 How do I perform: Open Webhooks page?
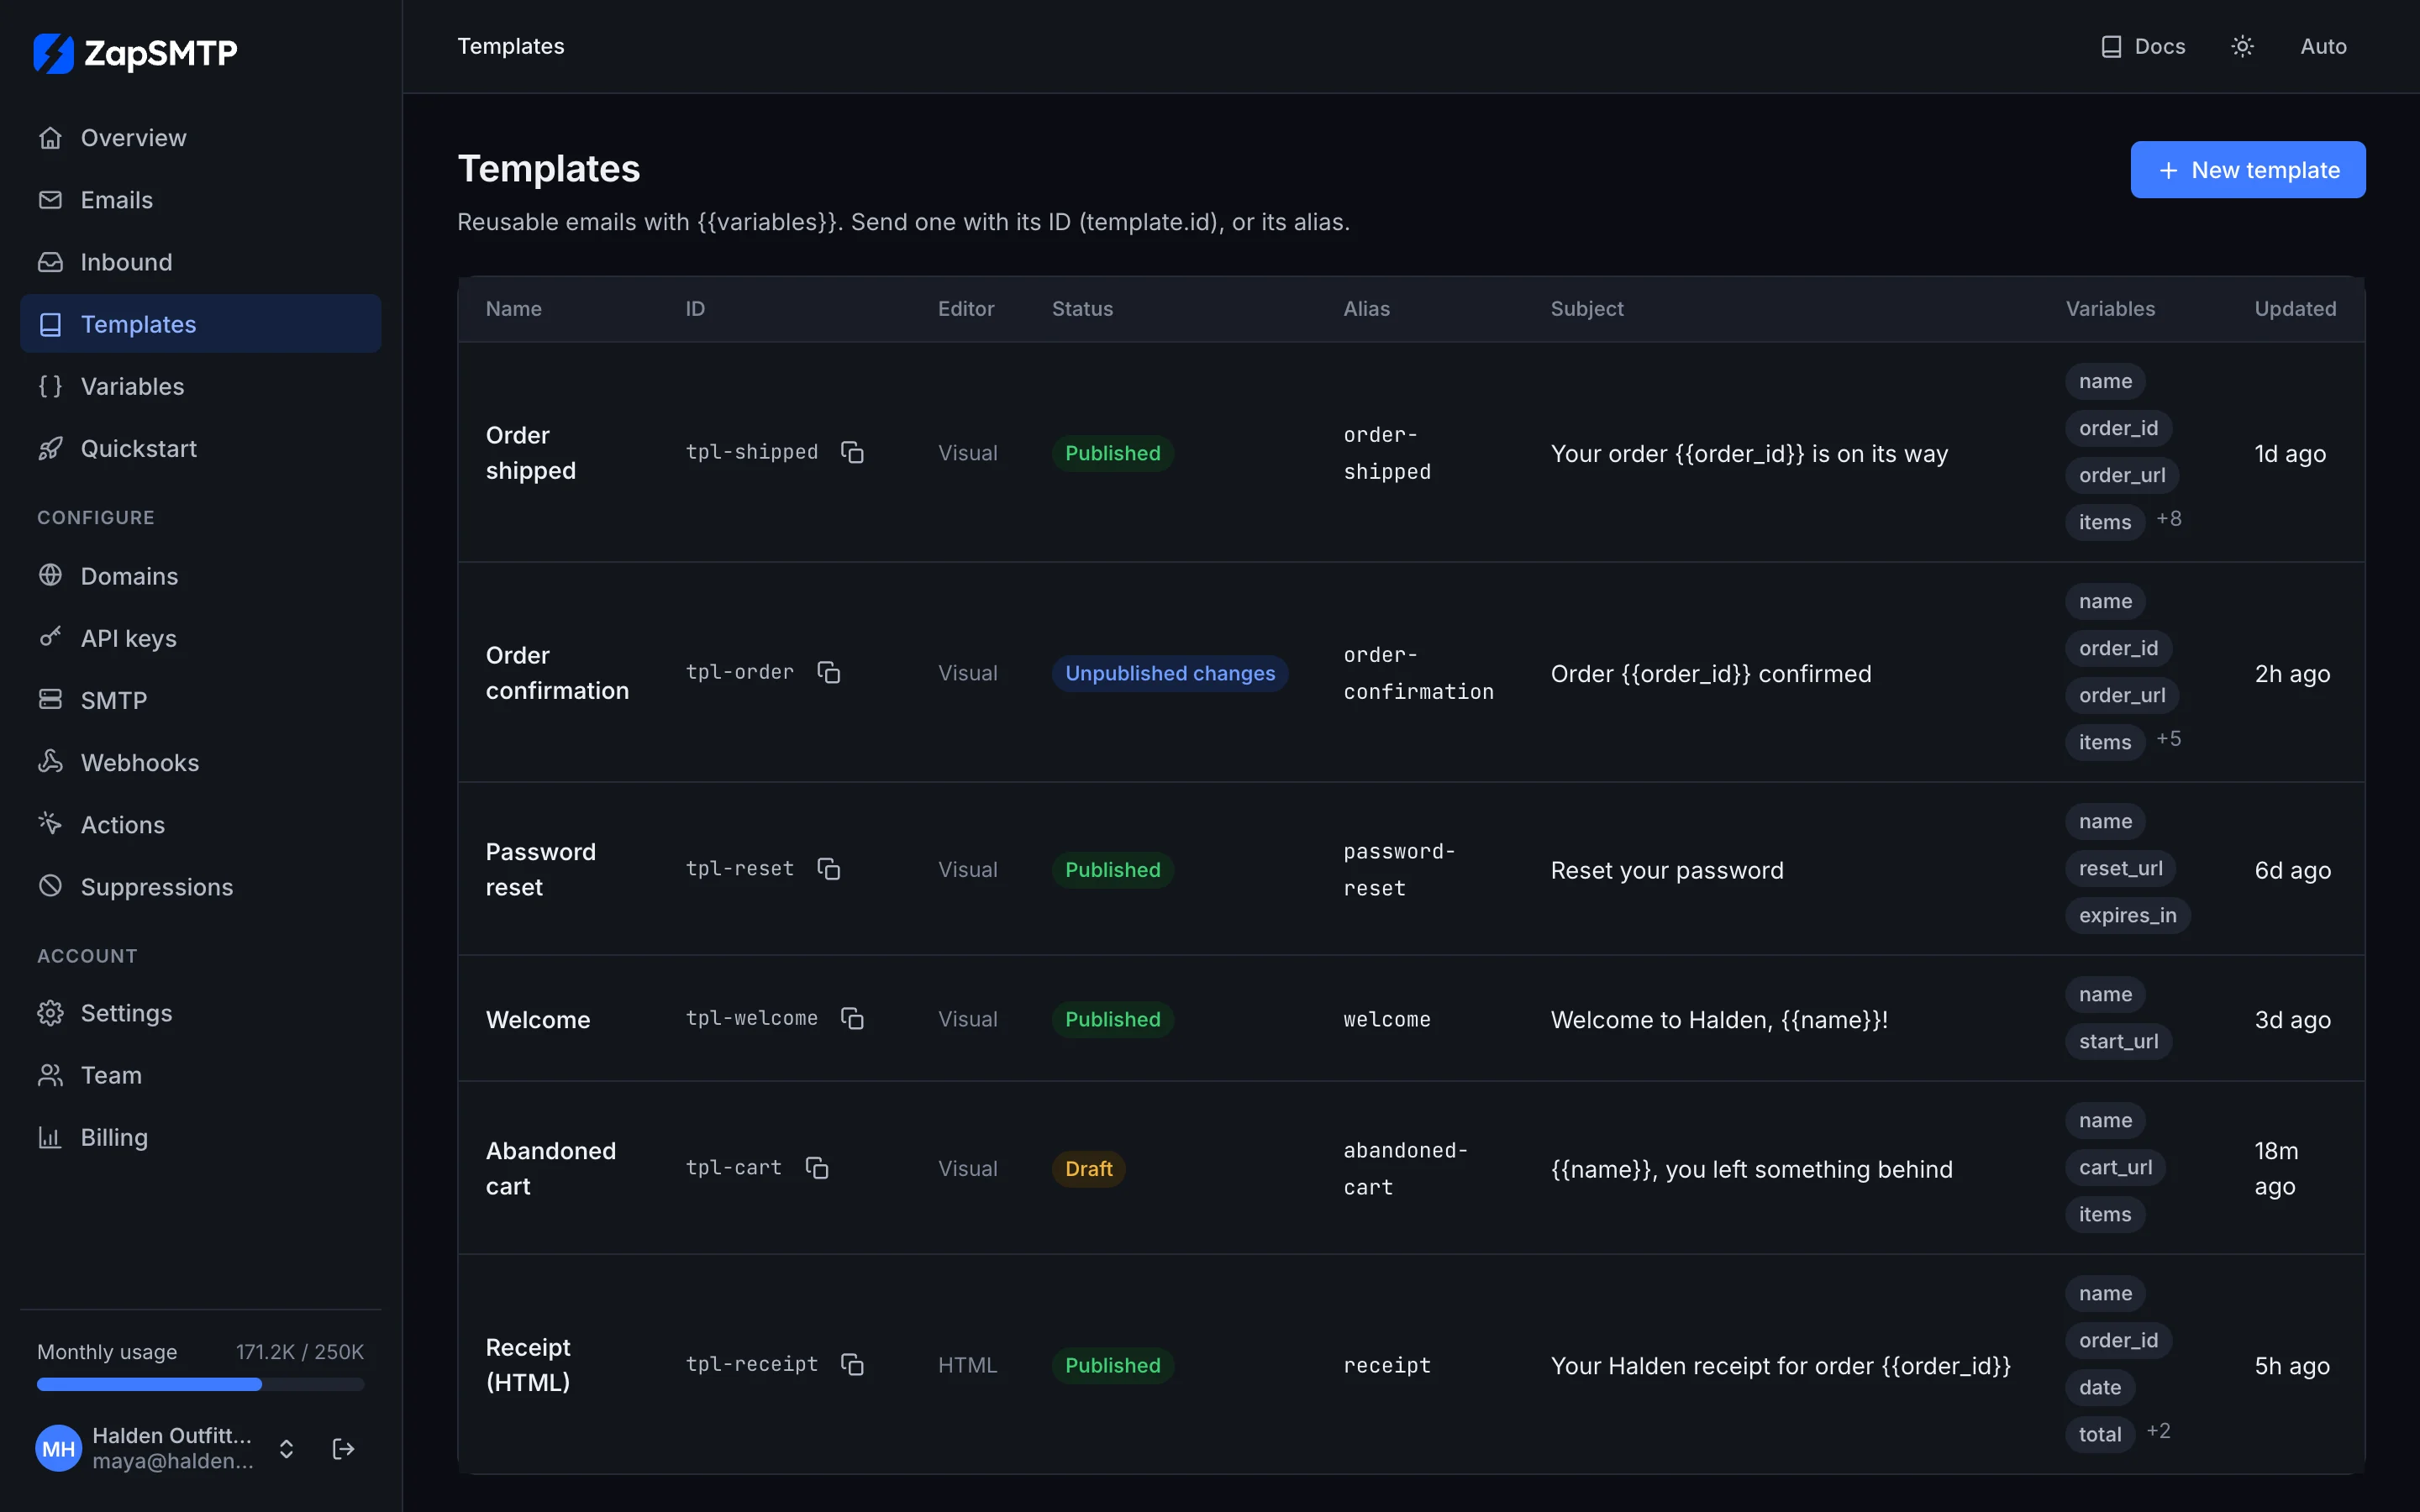click(200, 762)
